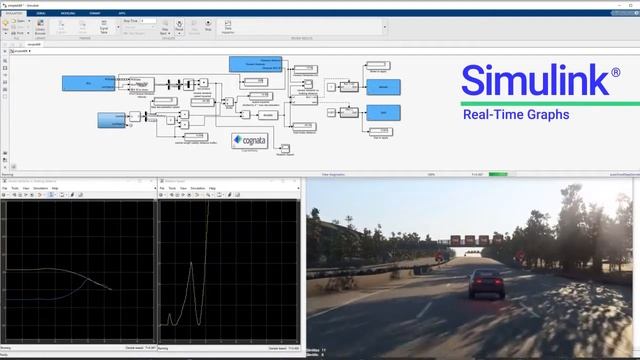Click the 100% zoom level in status bar
640x360 pixels.
(431, 175)
